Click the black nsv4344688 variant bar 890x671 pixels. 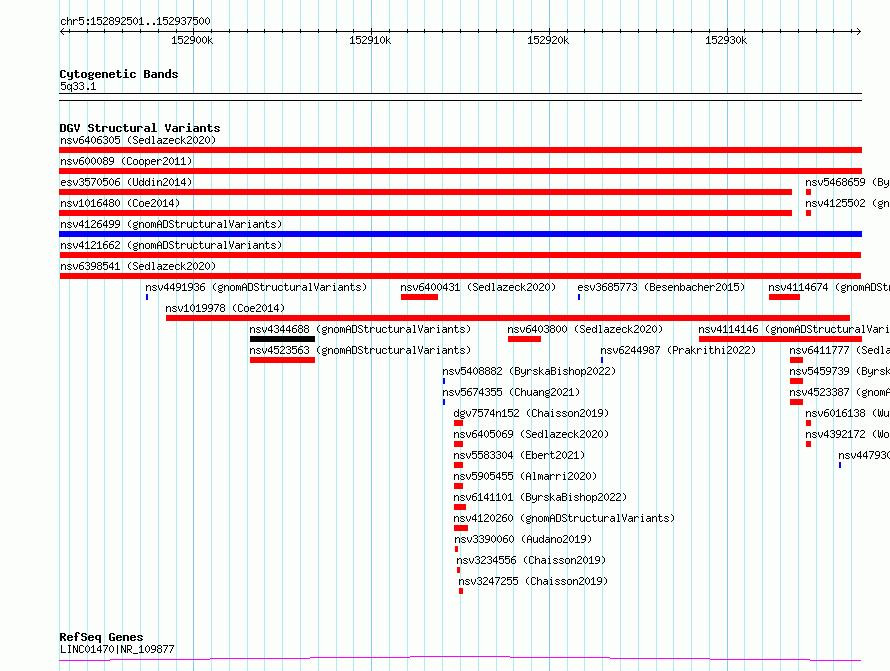pos(282,339)
